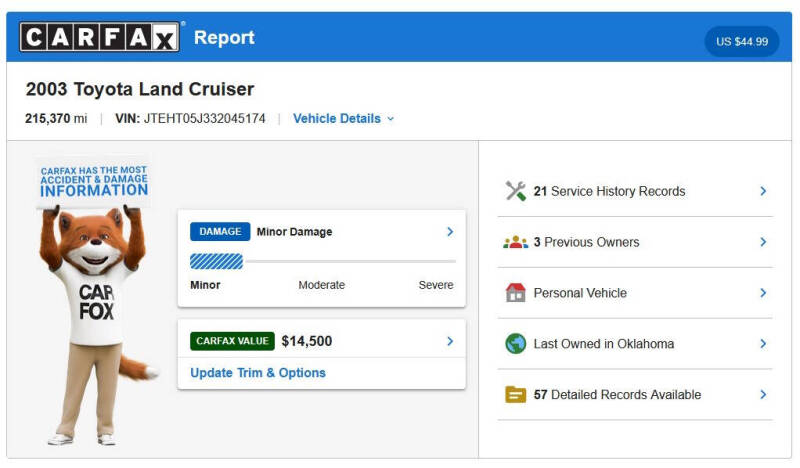800x468 pixels.
Task: Select the Last Owned in Oklahoma row
Action: [x=635, y=343]
